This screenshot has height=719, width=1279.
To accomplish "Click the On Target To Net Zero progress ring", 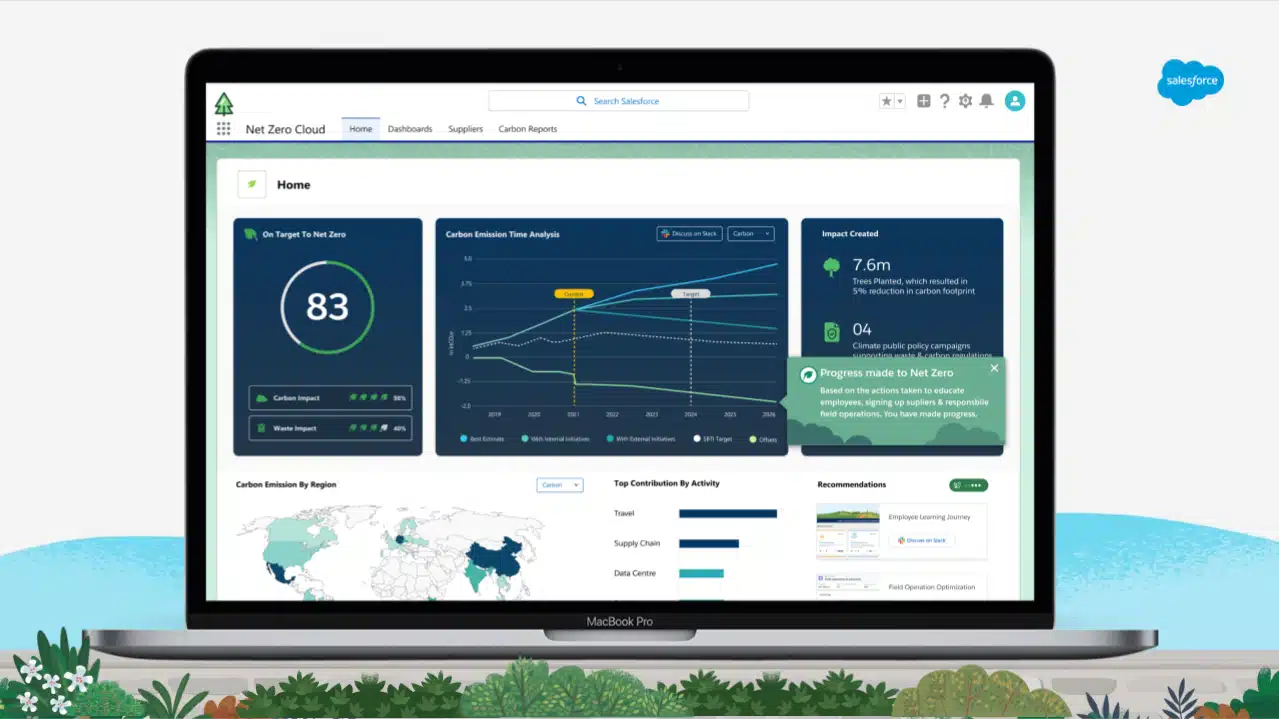I will (x=327, y=307).
